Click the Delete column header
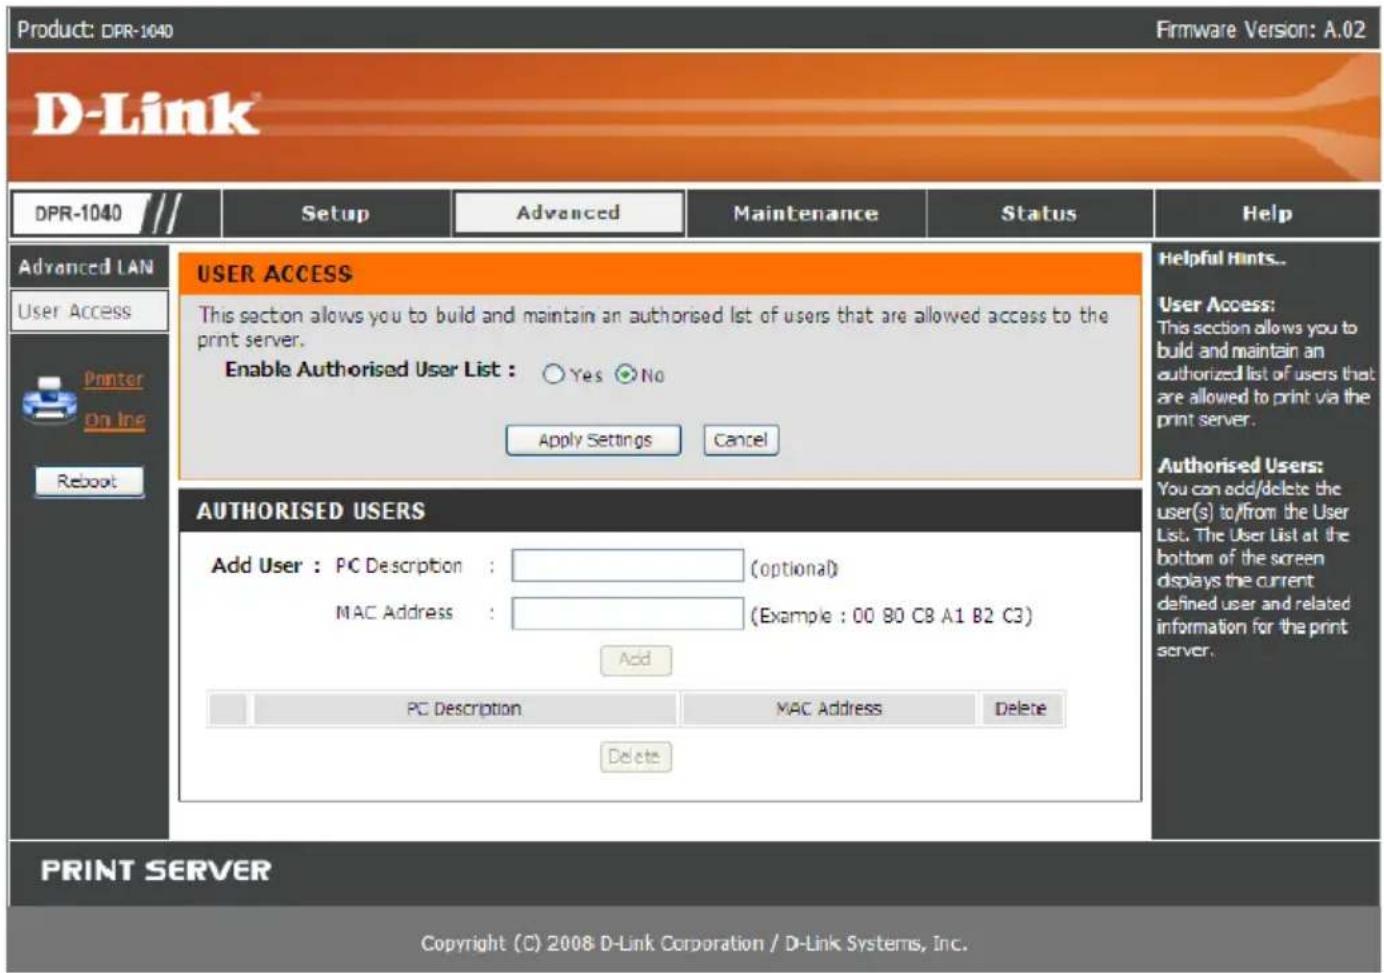 tap(1020, 709)
